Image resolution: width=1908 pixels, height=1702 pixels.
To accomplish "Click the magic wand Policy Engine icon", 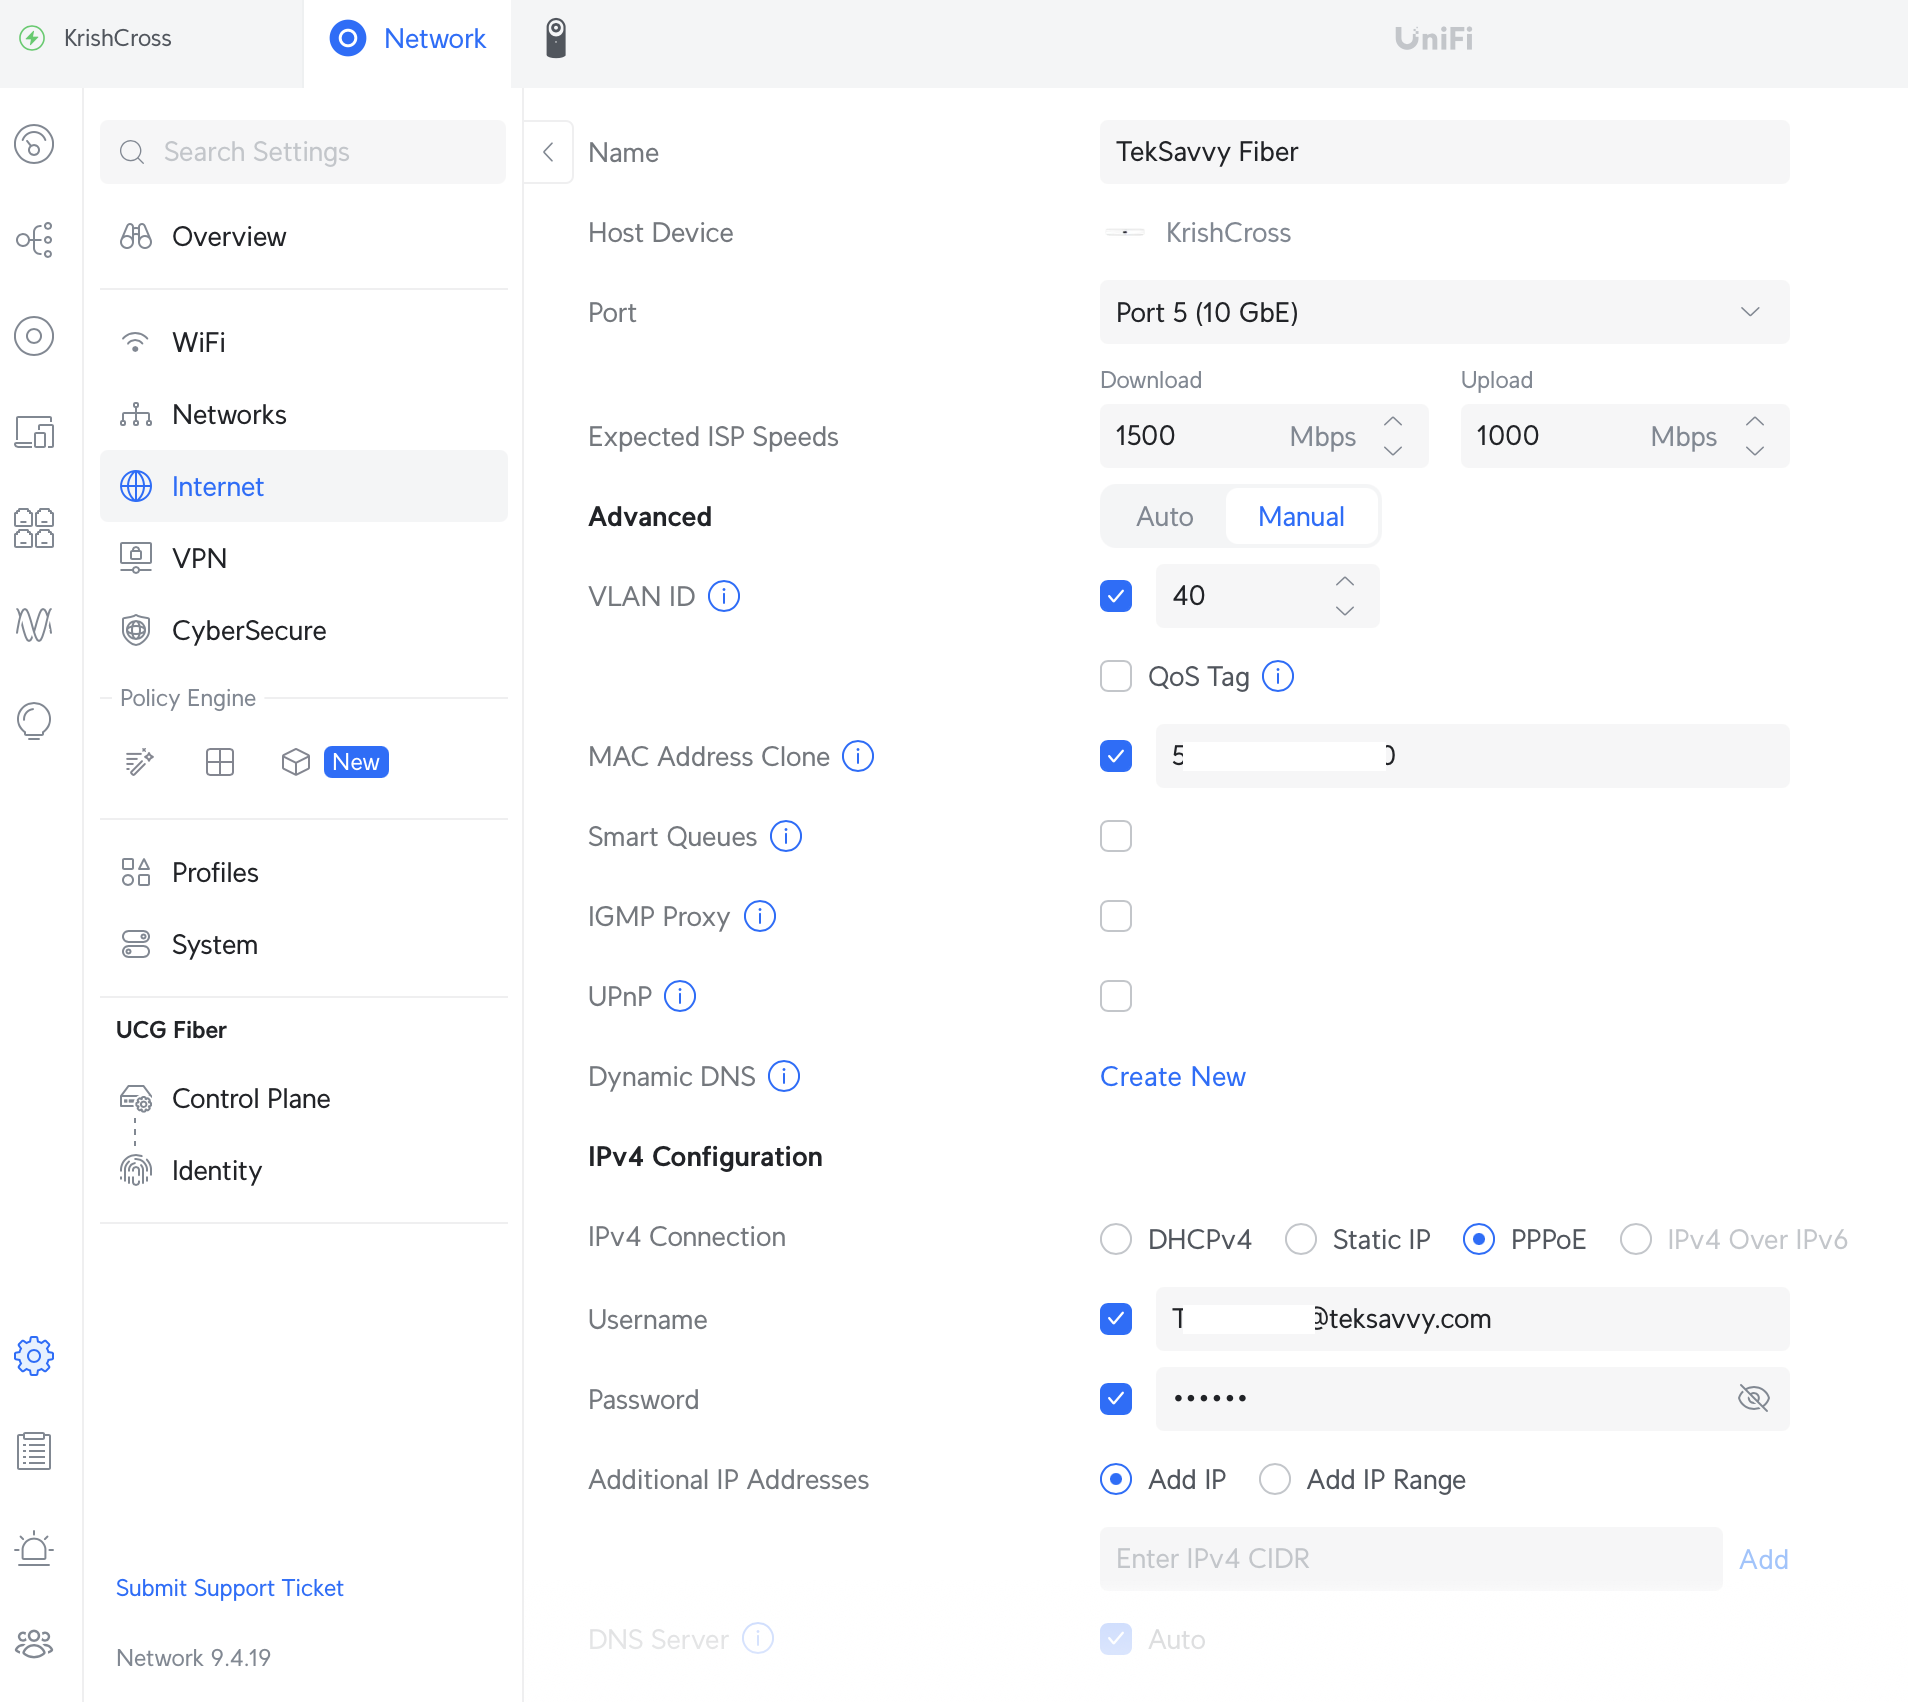I will click(139, 762).
